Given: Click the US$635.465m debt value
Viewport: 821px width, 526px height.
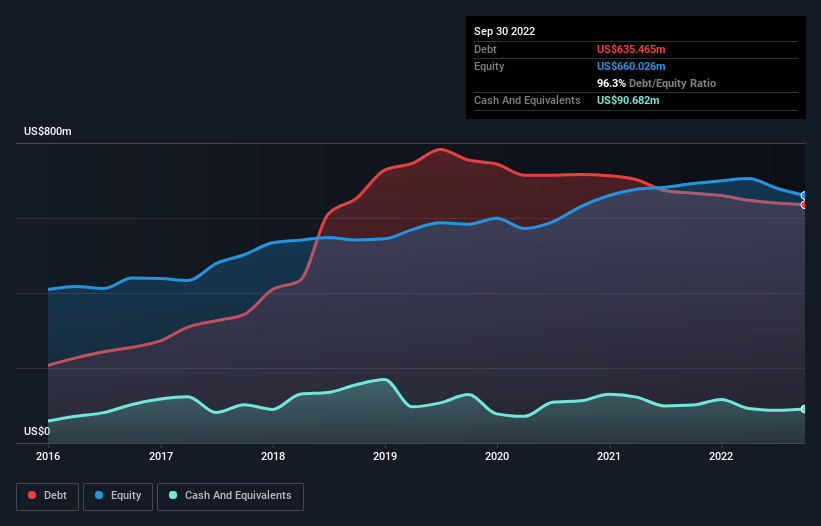Looking at the screenshot, I should click(x=631, y=49).
